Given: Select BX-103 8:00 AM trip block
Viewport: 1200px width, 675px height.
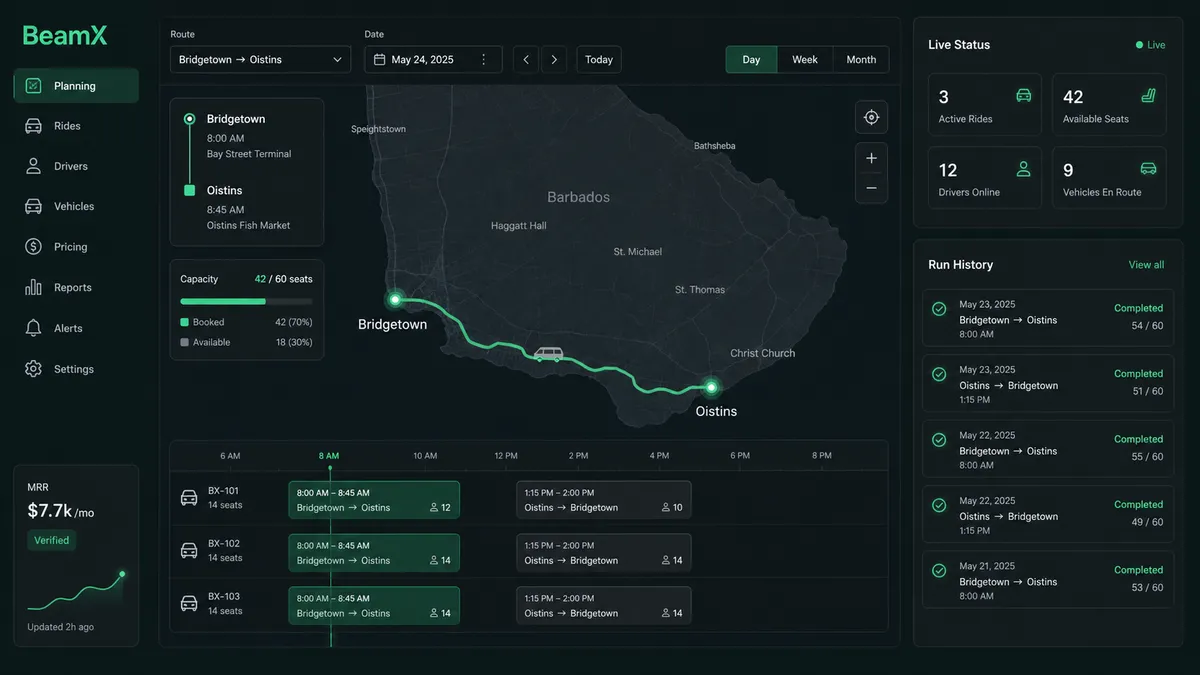Looking at the screenshot, I should [374, 606].
